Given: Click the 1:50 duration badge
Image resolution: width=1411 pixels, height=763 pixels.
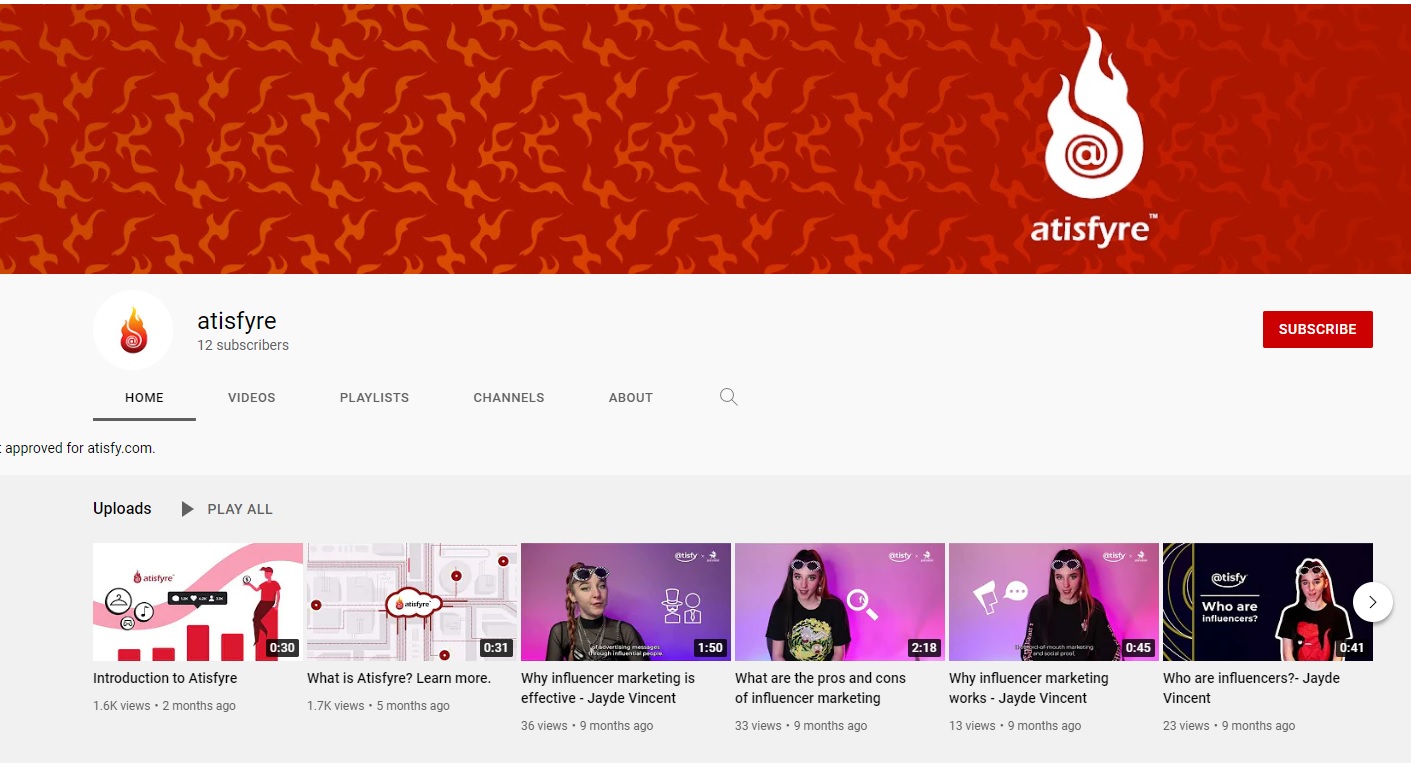Looking at the screenshot, I should [710, 647].
